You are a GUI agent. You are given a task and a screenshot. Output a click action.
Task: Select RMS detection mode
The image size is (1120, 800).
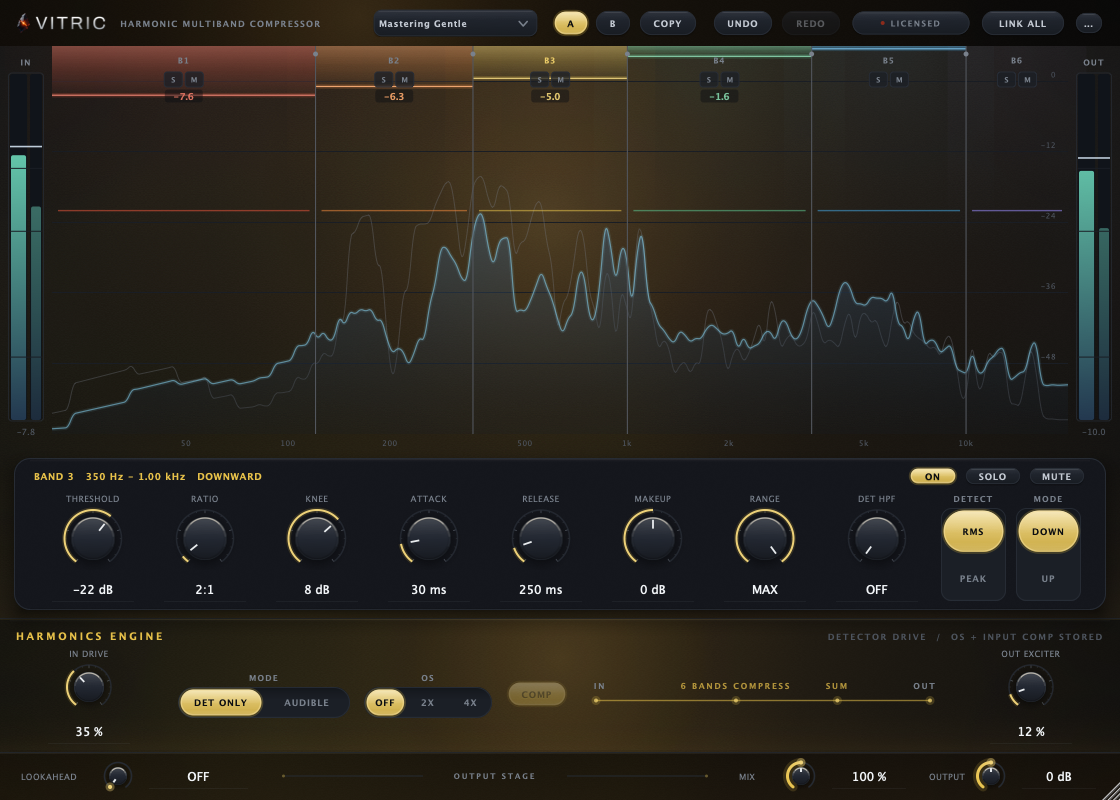point(973,532)
